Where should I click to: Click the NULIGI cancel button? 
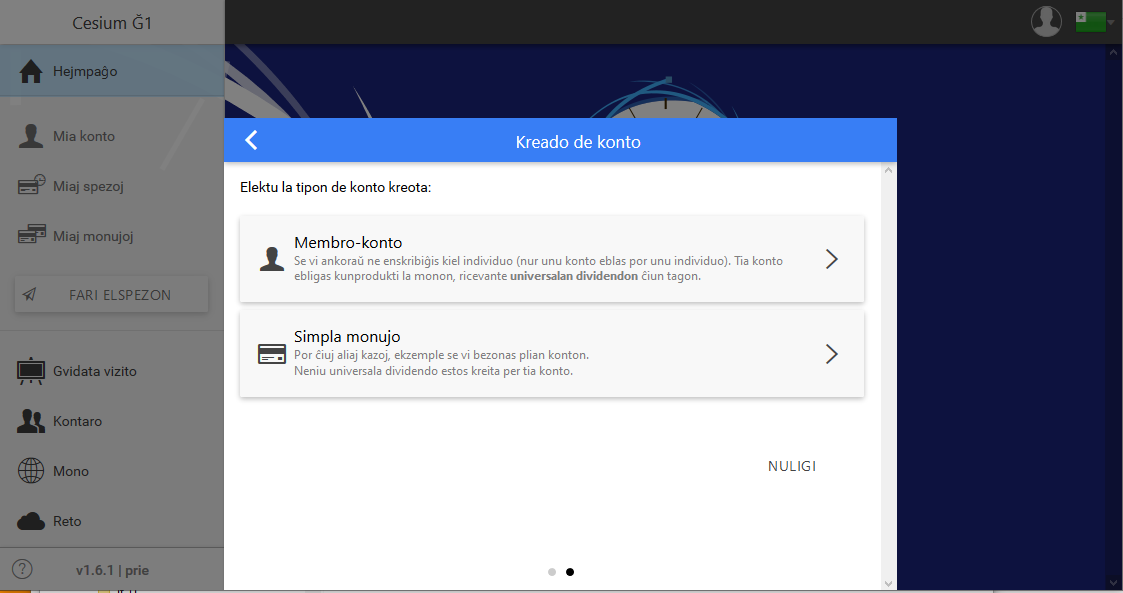coord(792,466)
